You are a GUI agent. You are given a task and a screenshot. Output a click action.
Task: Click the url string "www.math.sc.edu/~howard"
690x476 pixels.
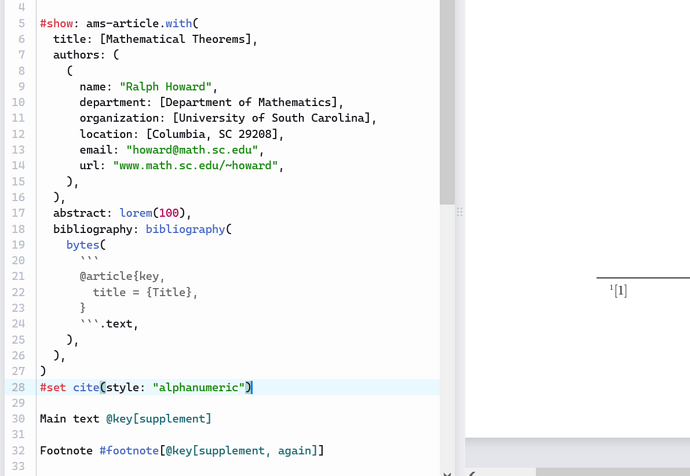coord(198,166)
